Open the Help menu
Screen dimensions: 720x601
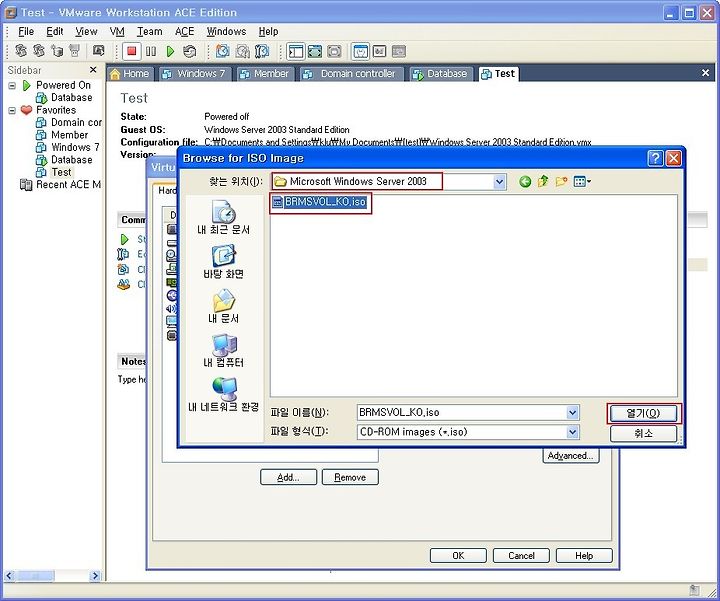pos(268,32)
